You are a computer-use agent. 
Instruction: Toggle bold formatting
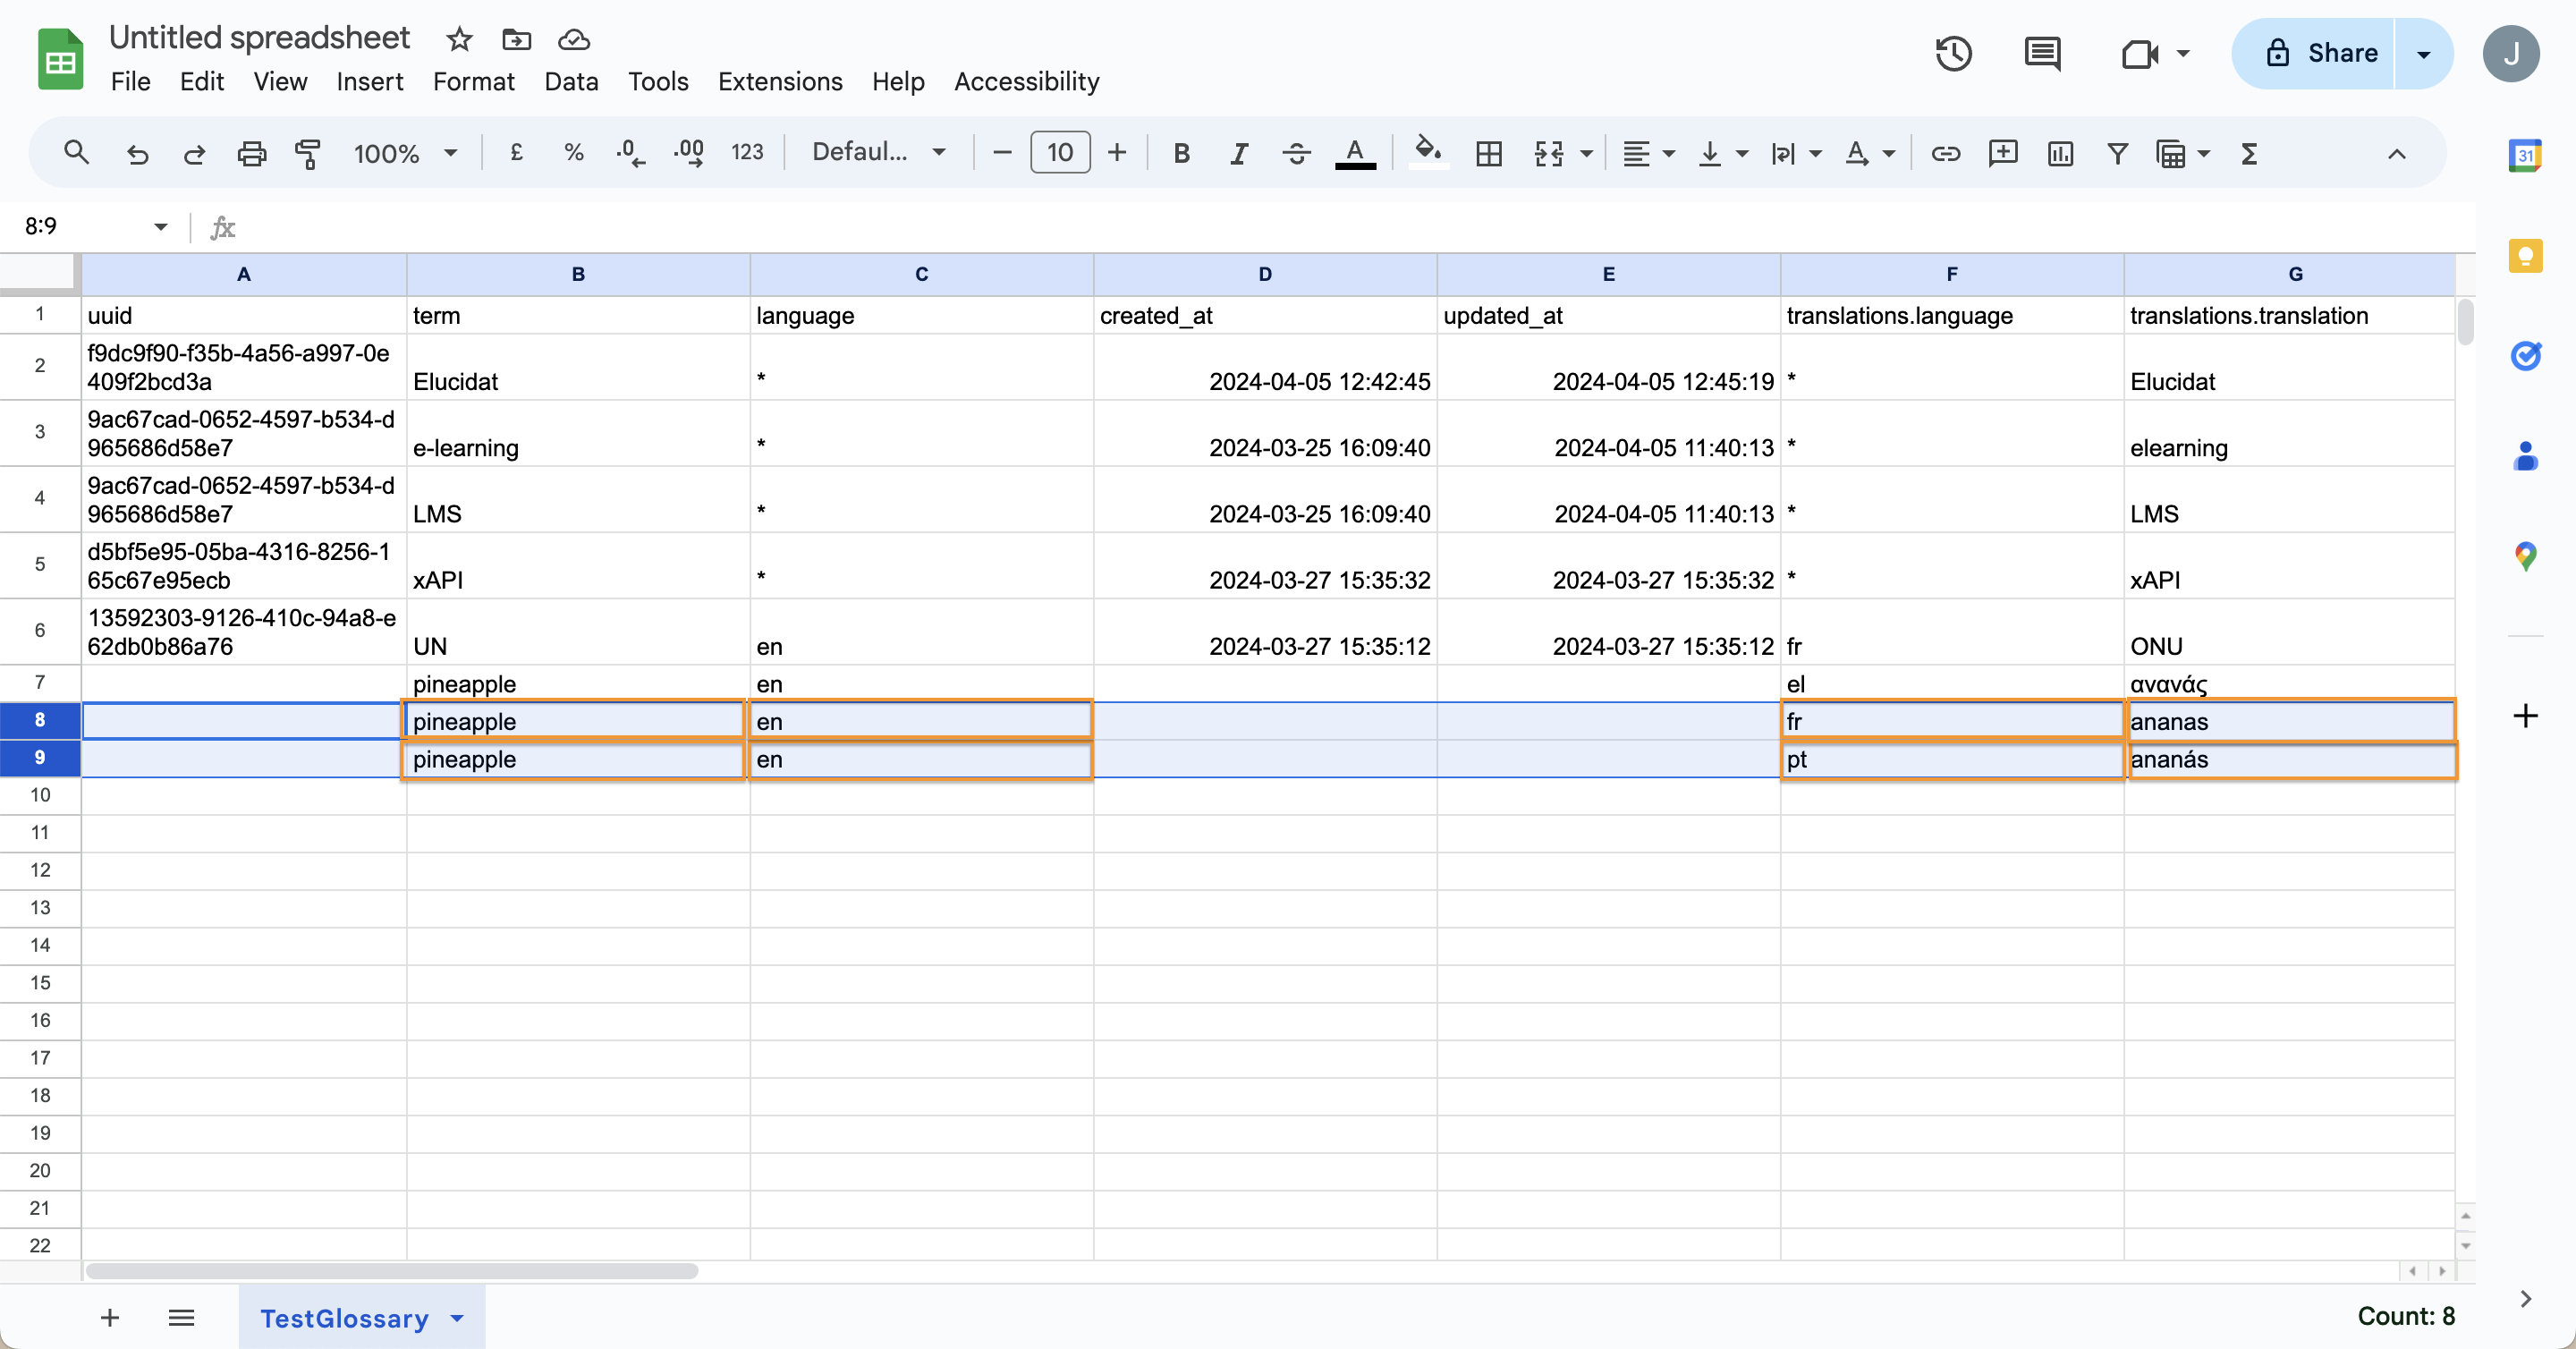click(1181, 153)
